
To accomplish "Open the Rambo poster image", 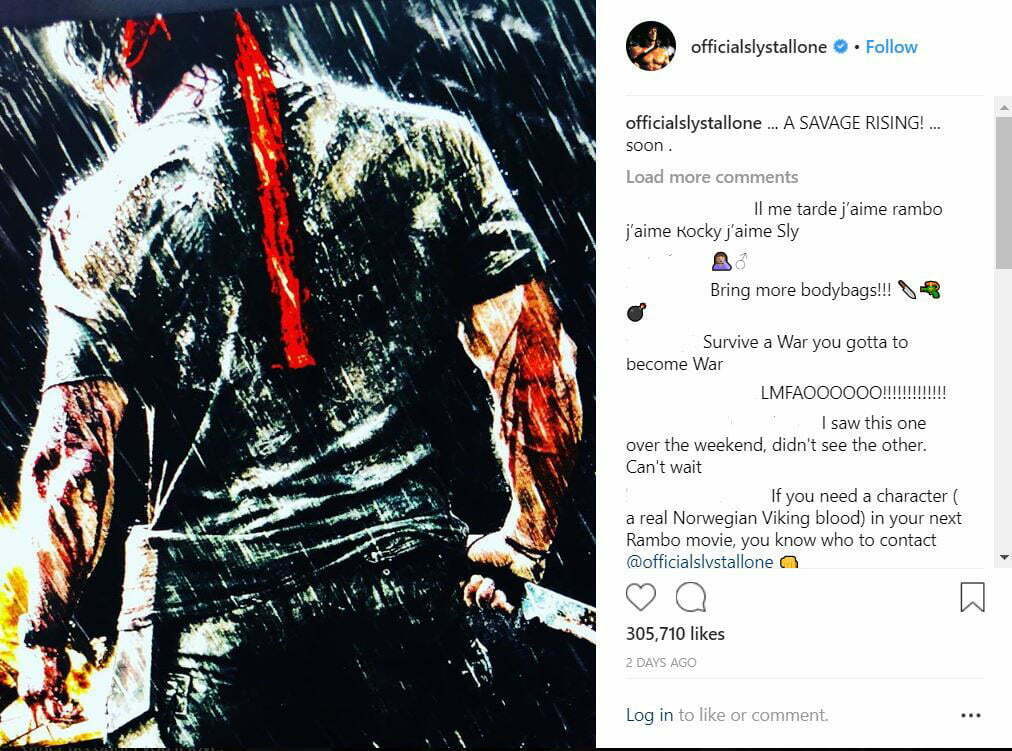I will coord(298,376).
